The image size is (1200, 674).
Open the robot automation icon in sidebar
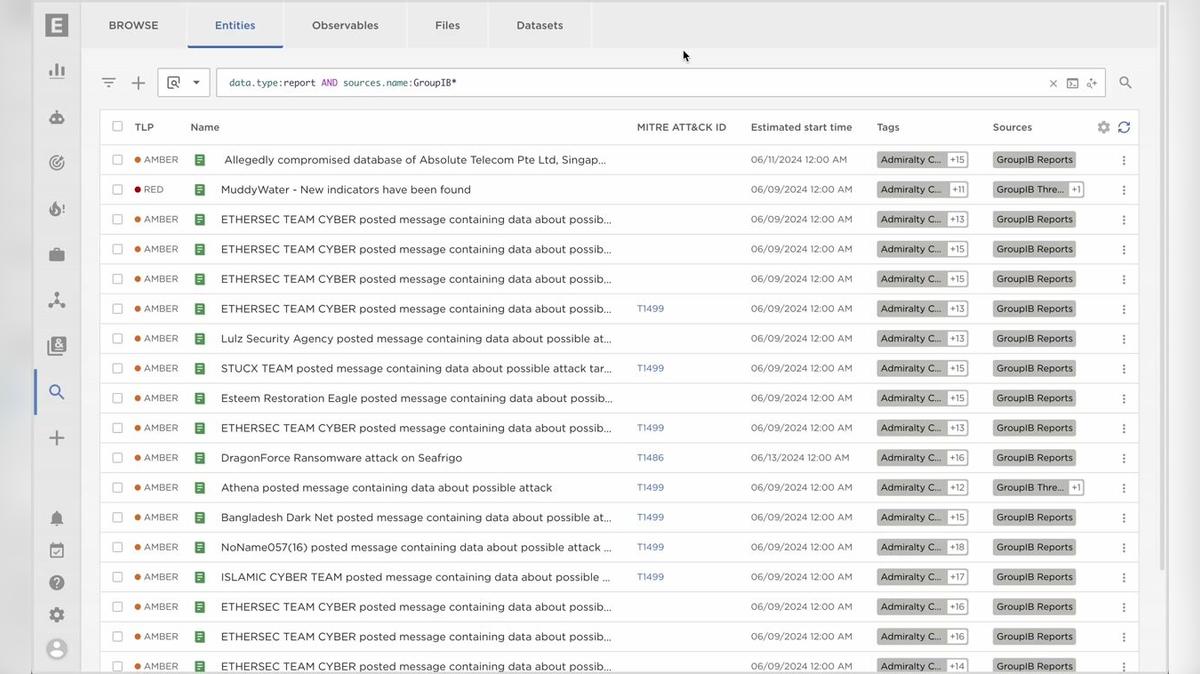click(x=57, y=117)
